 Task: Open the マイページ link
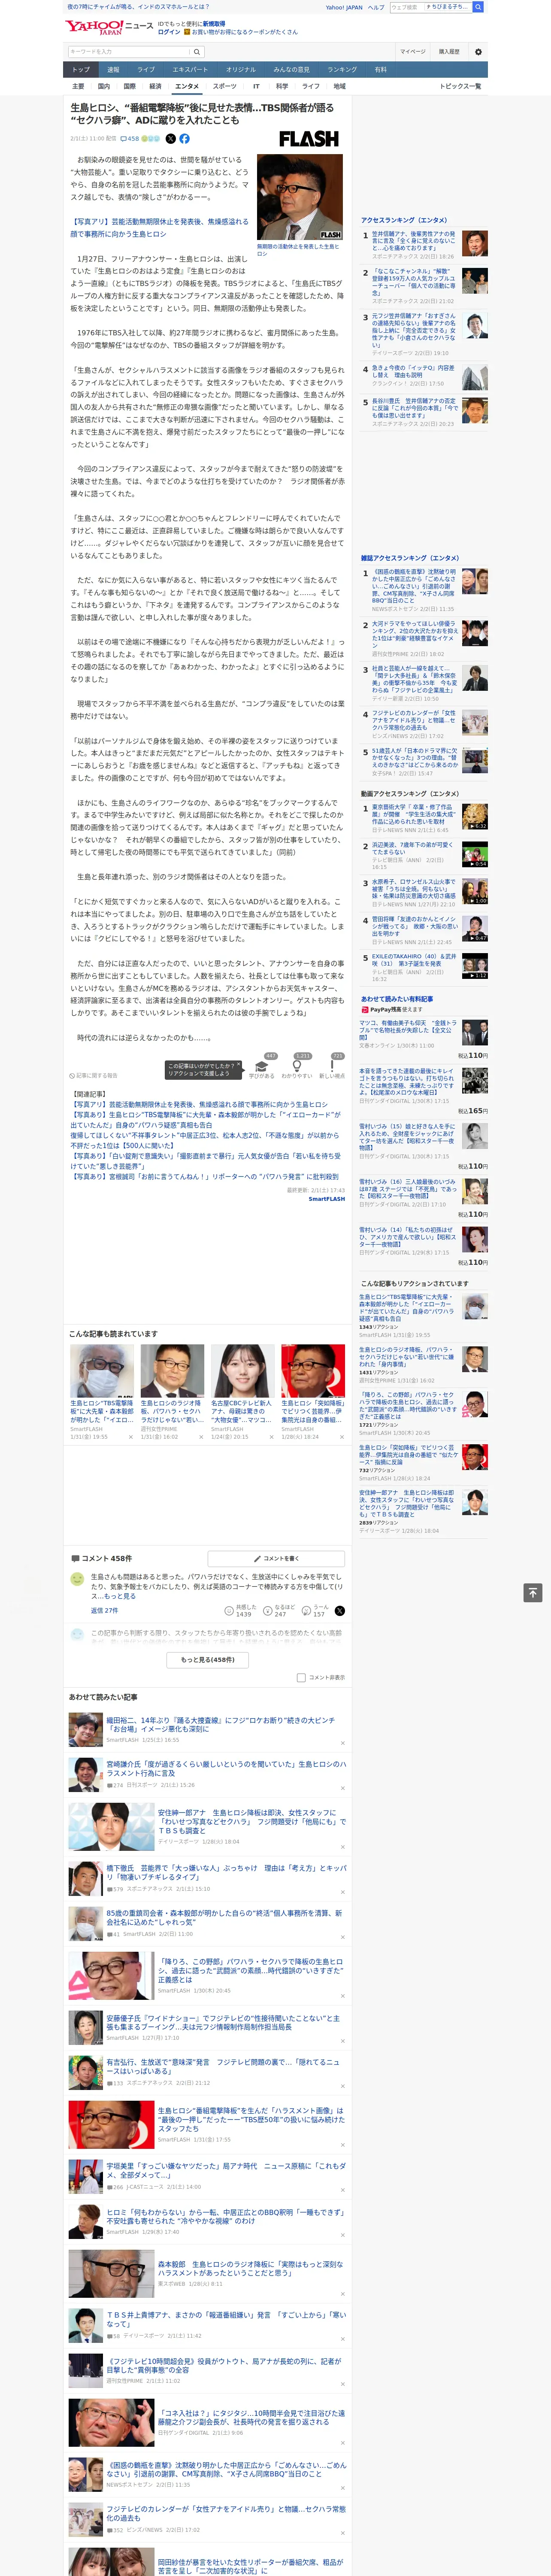pyautogui.click(x=412, y=52)
